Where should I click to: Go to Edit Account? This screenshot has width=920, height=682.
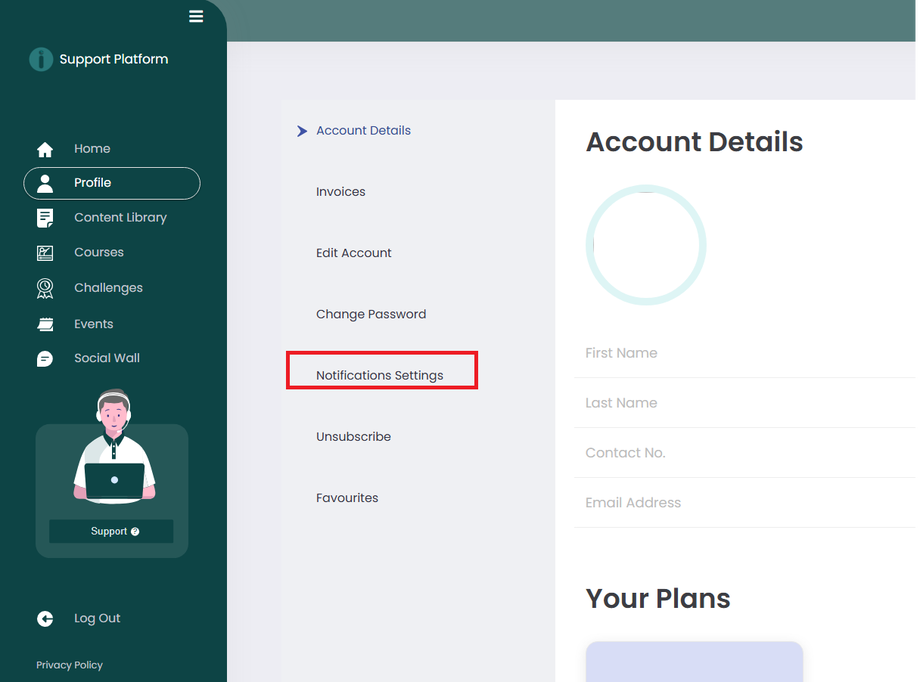354,253
